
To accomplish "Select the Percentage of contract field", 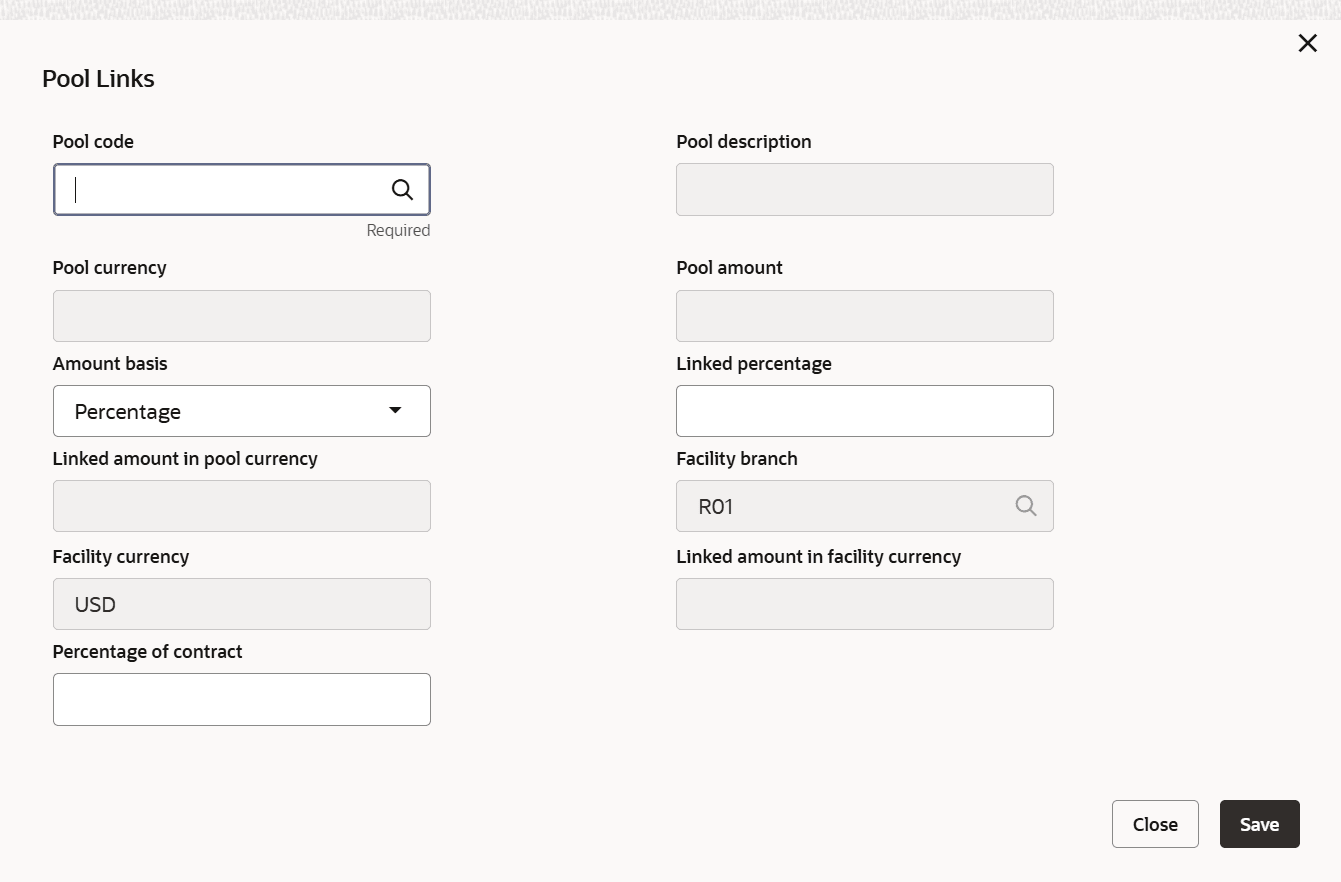I will click(x=241, y=699).
